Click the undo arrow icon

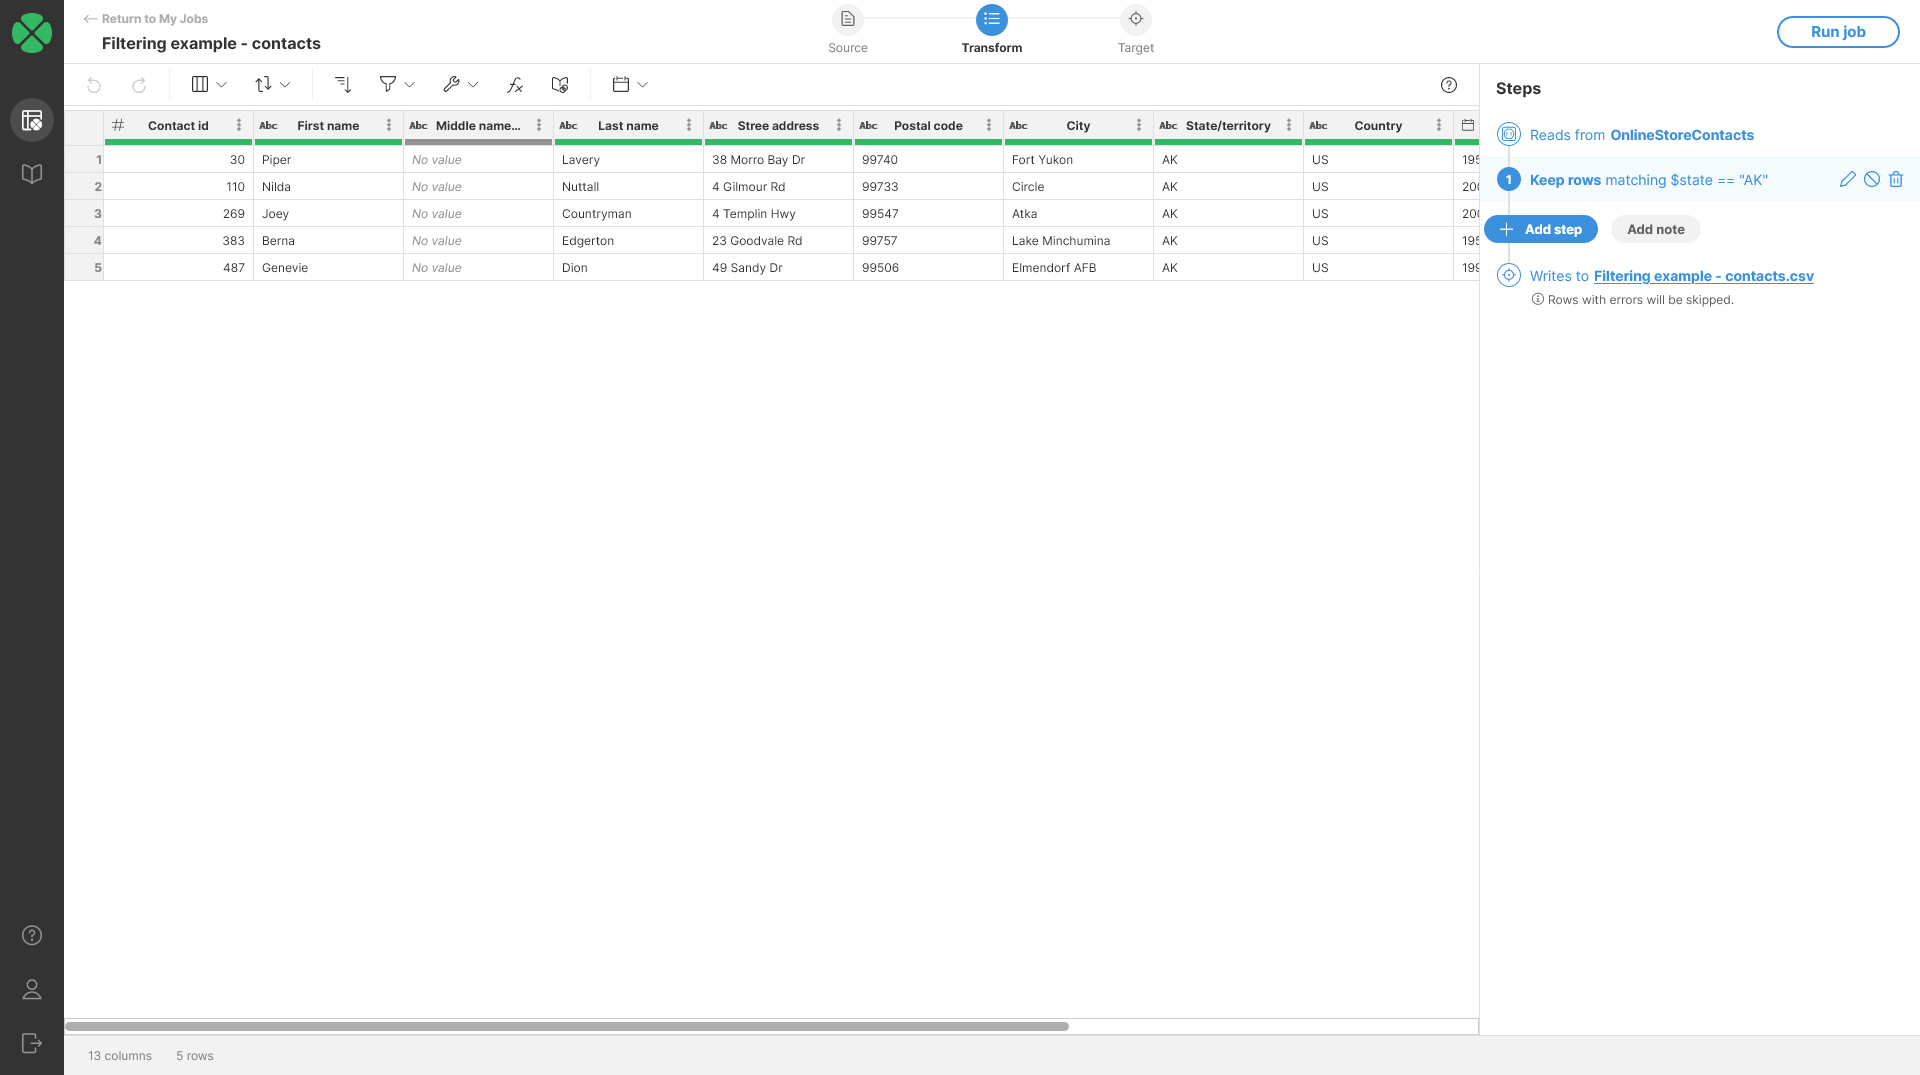point(94,85)
